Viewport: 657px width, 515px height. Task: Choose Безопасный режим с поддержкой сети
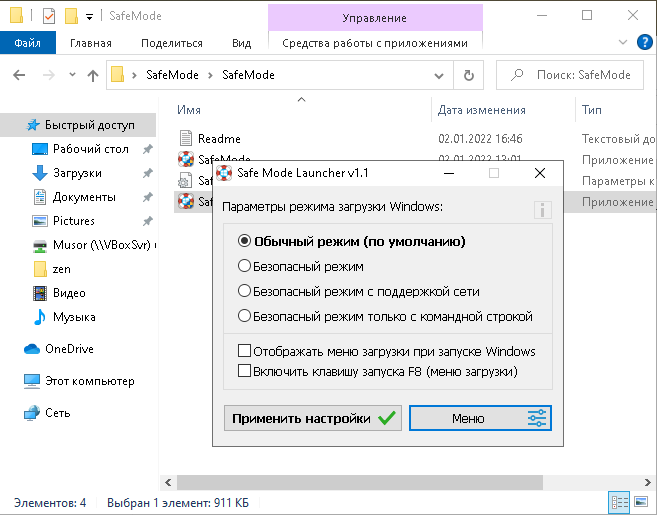[x=244, y=291]
